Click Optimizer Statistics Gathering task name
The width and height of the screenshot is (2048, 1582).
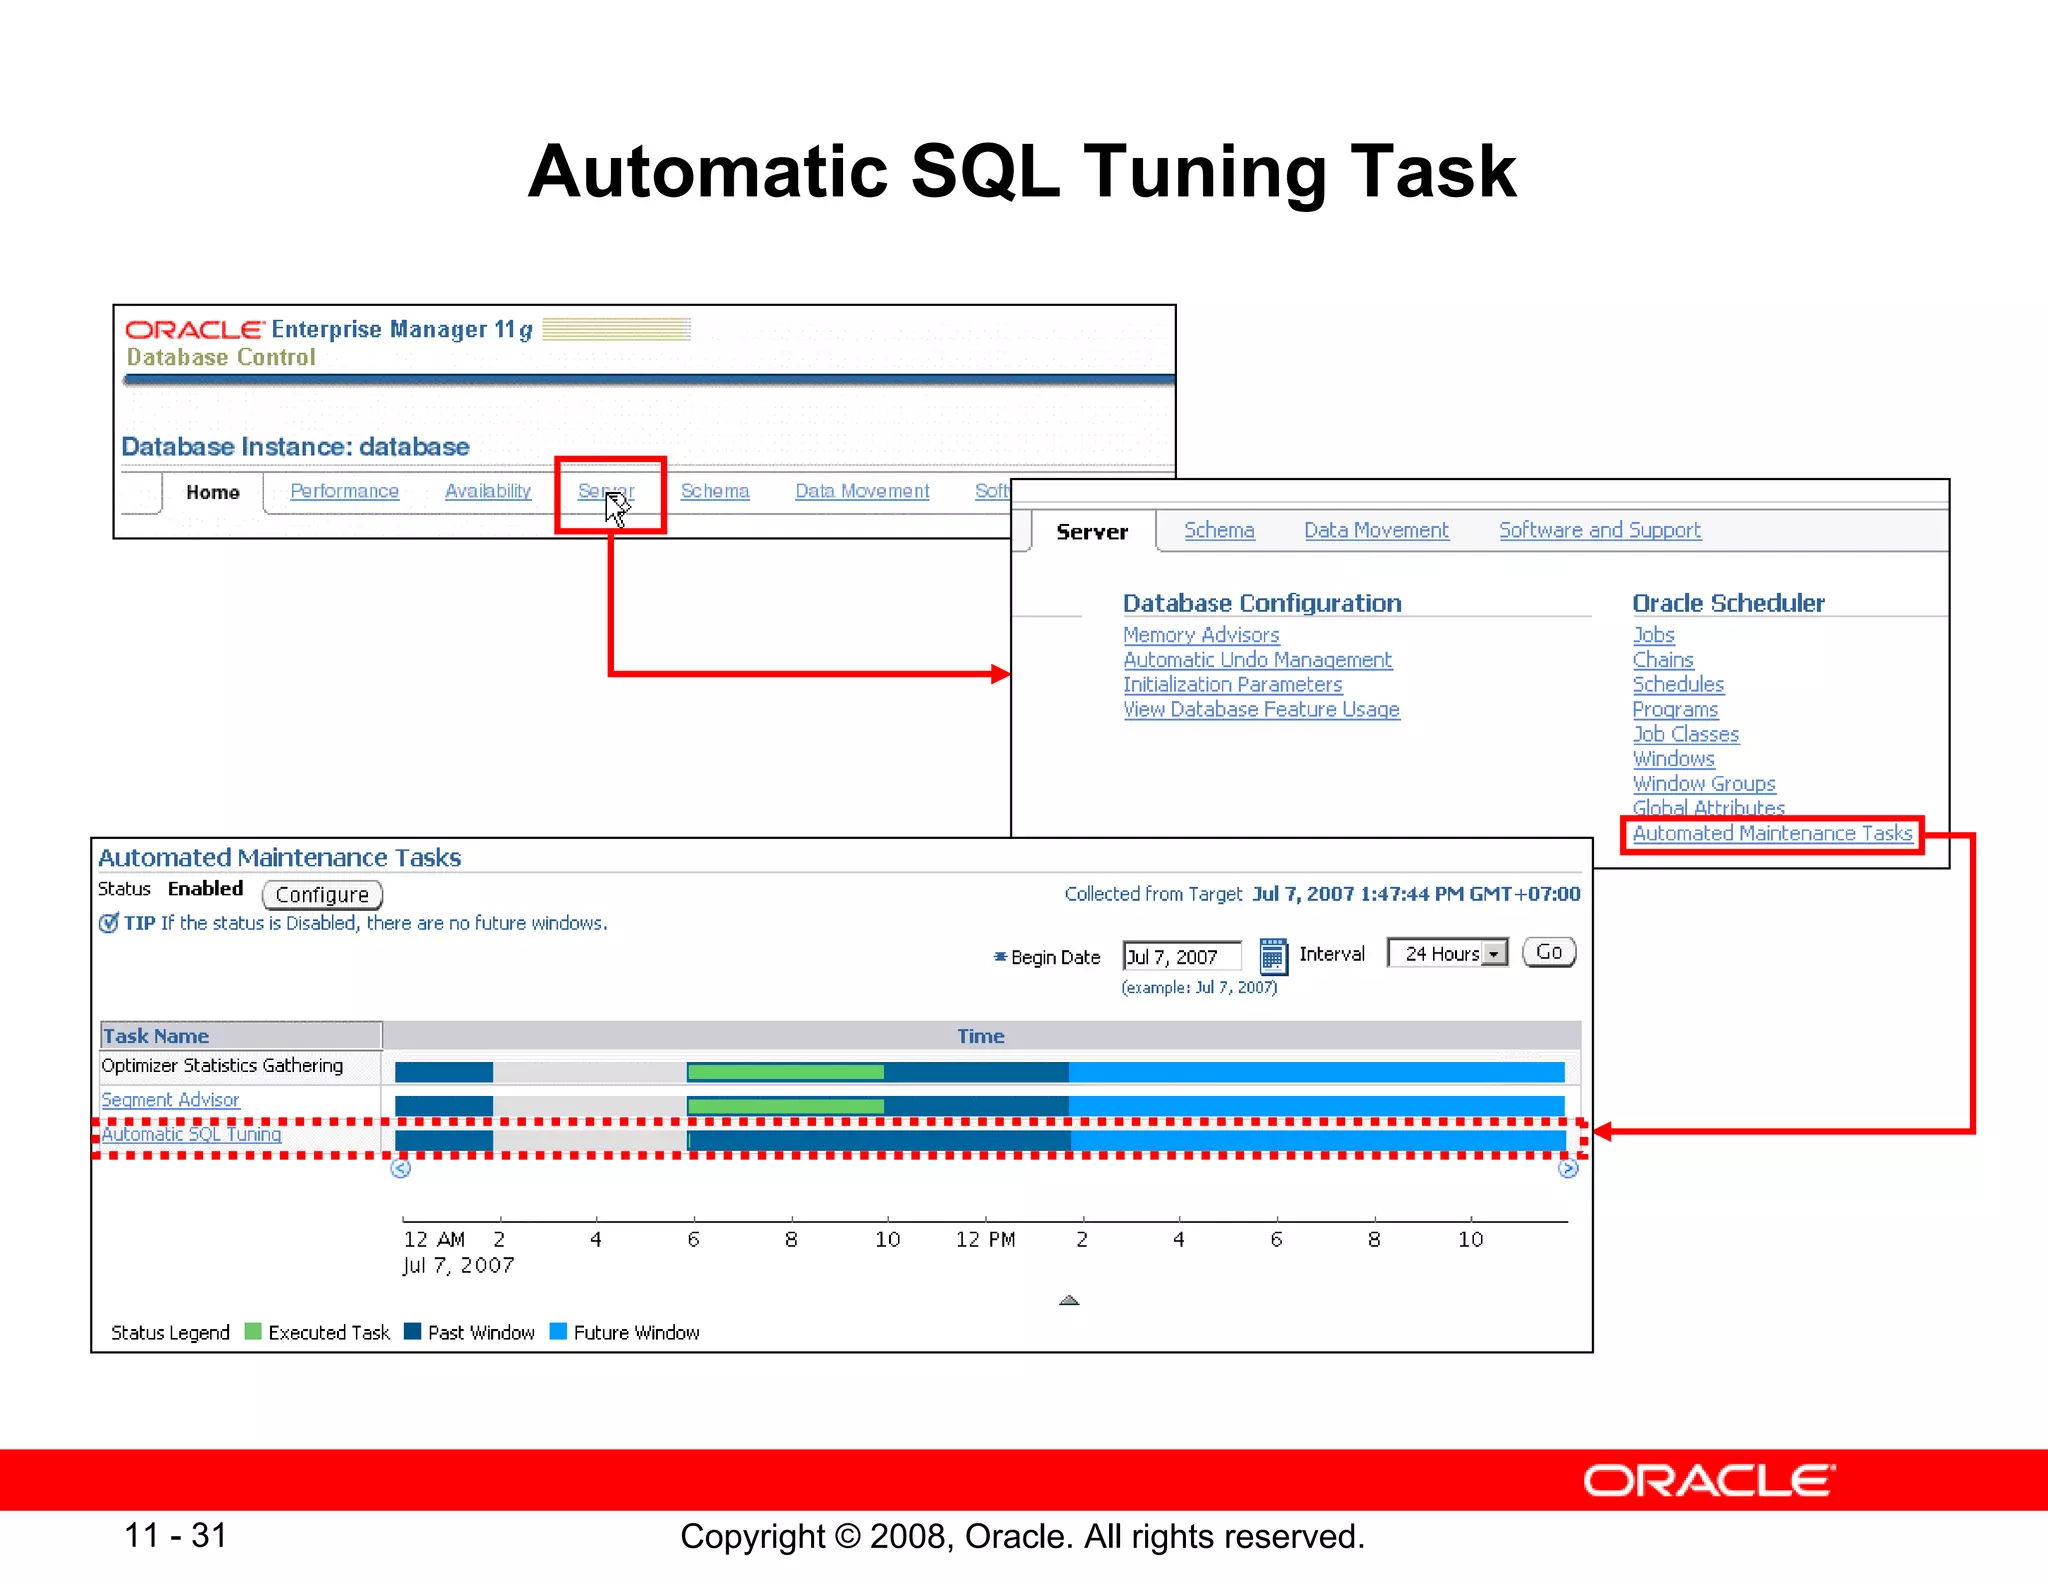click(222, 1066)
